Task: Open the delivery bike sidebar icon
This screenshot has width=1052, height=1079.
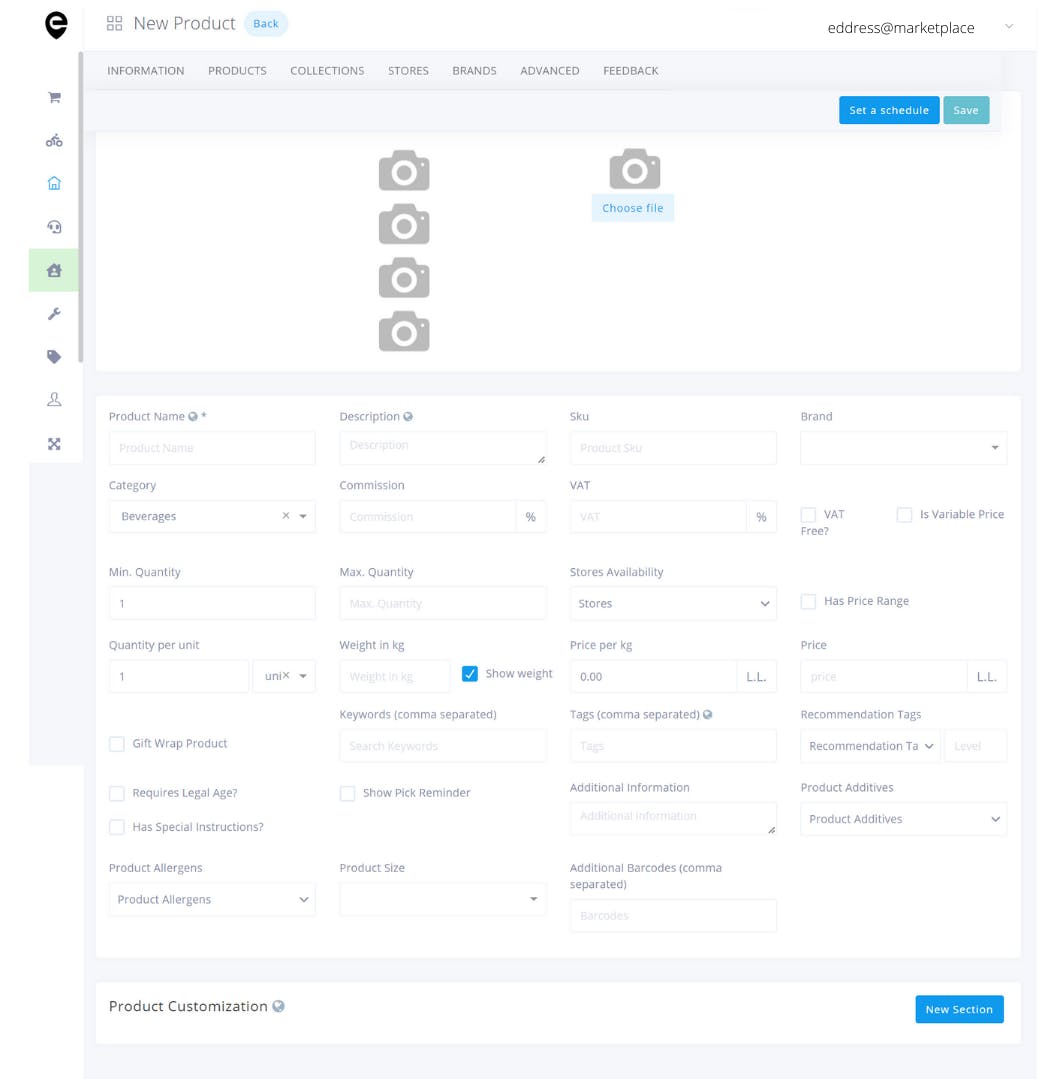Action: pos(54,141)
